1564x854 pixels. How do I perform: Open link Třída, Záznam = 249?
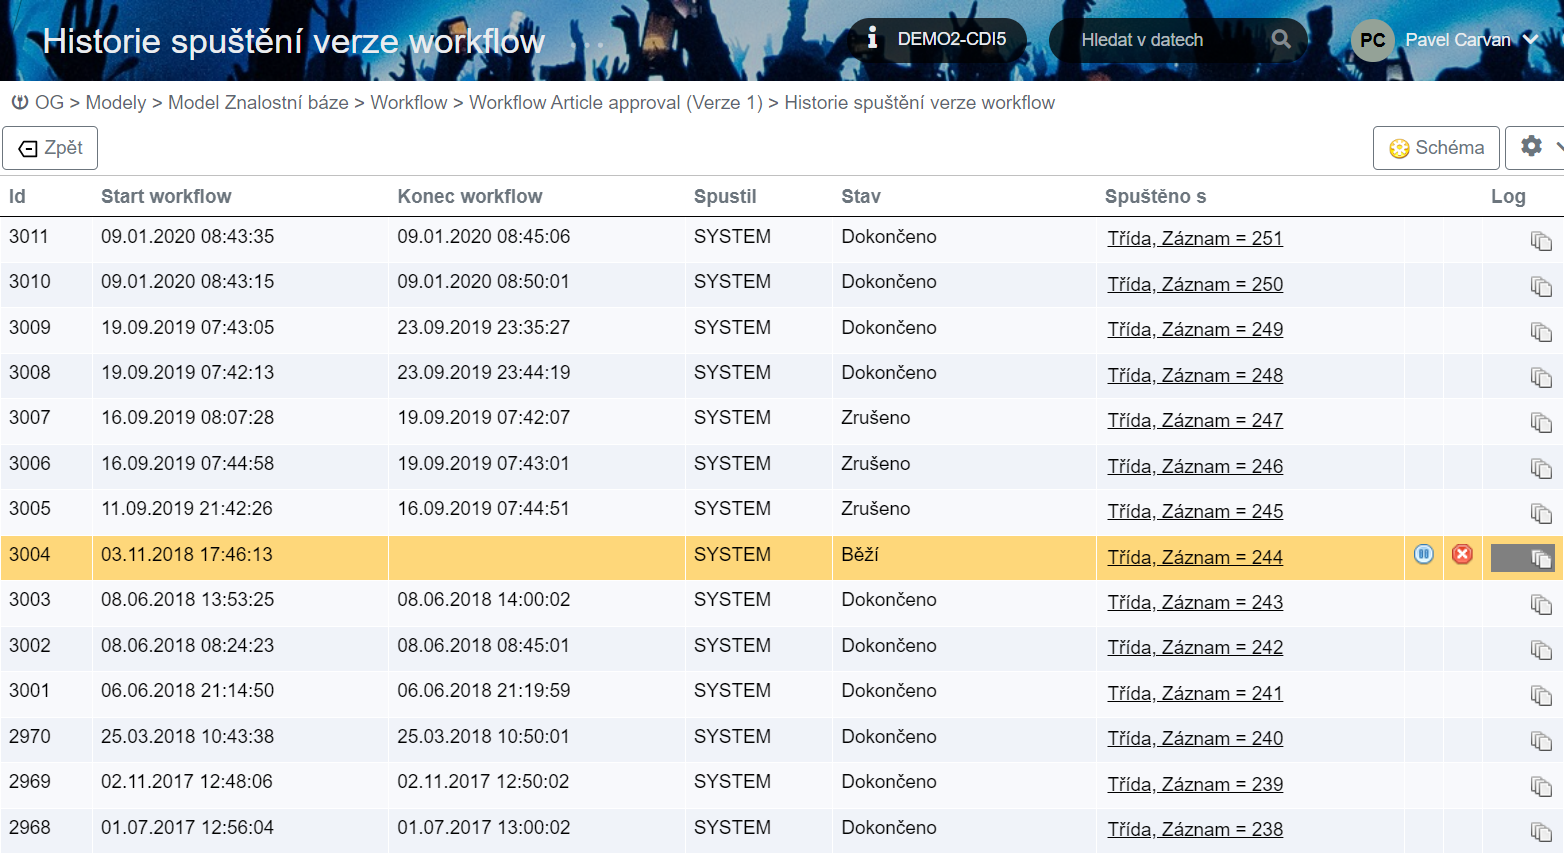click(x=1195, y=329)
